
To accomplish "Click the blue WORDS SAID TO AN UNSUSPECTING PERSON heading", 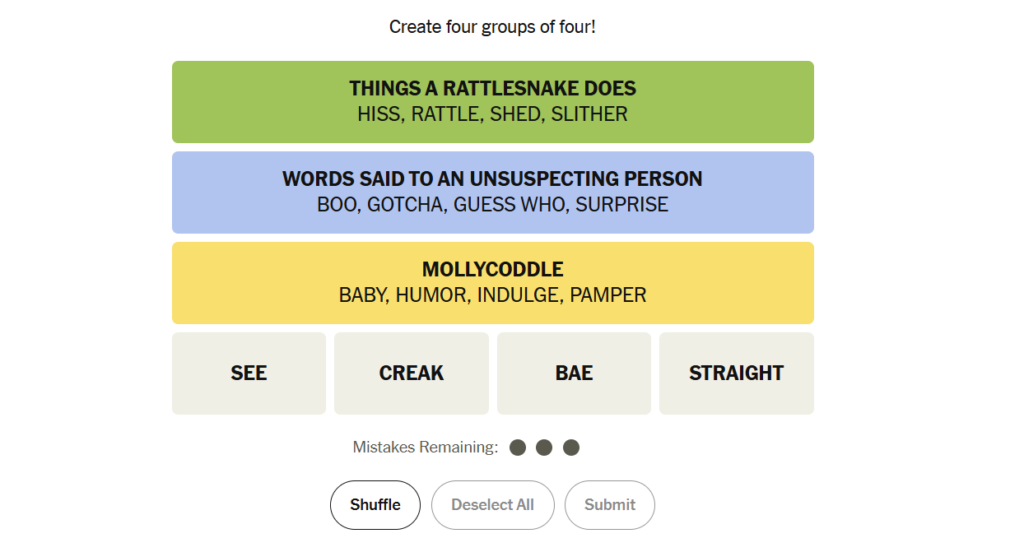I will point(492,179).
